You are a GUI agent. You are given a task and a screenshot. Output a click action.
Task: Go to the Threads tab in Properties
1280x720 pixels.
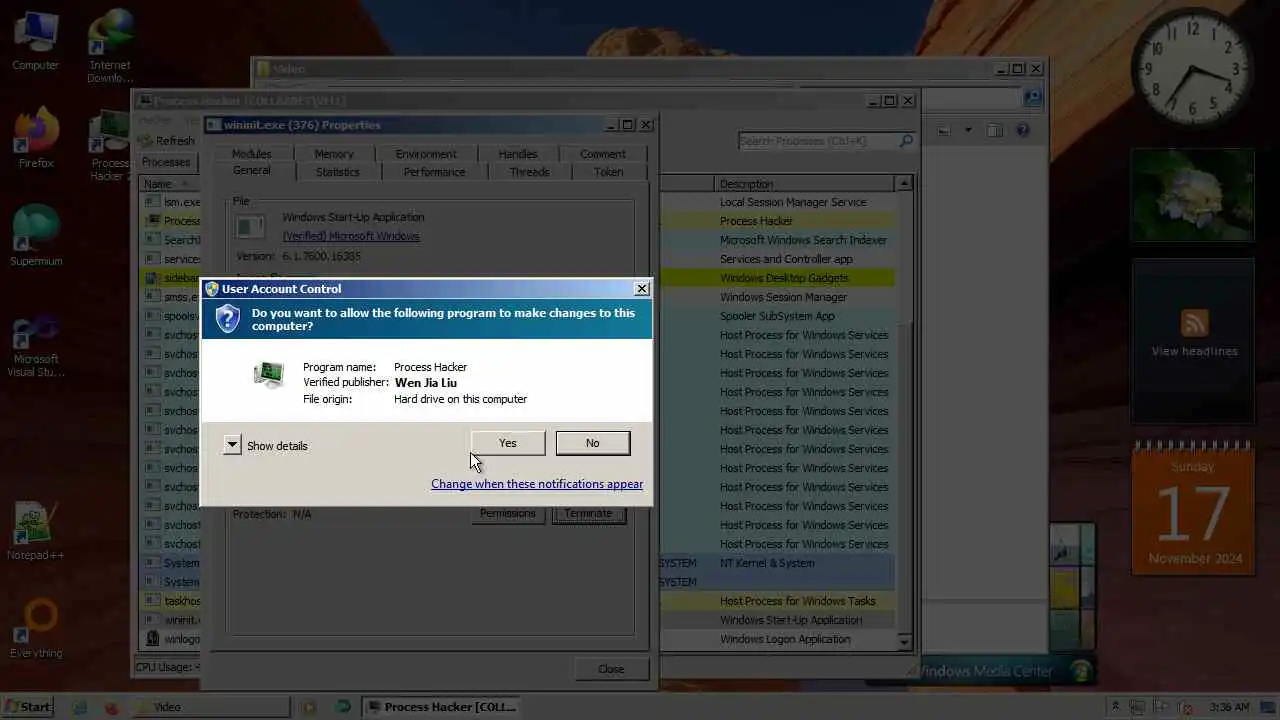click(x=529, y=172)
